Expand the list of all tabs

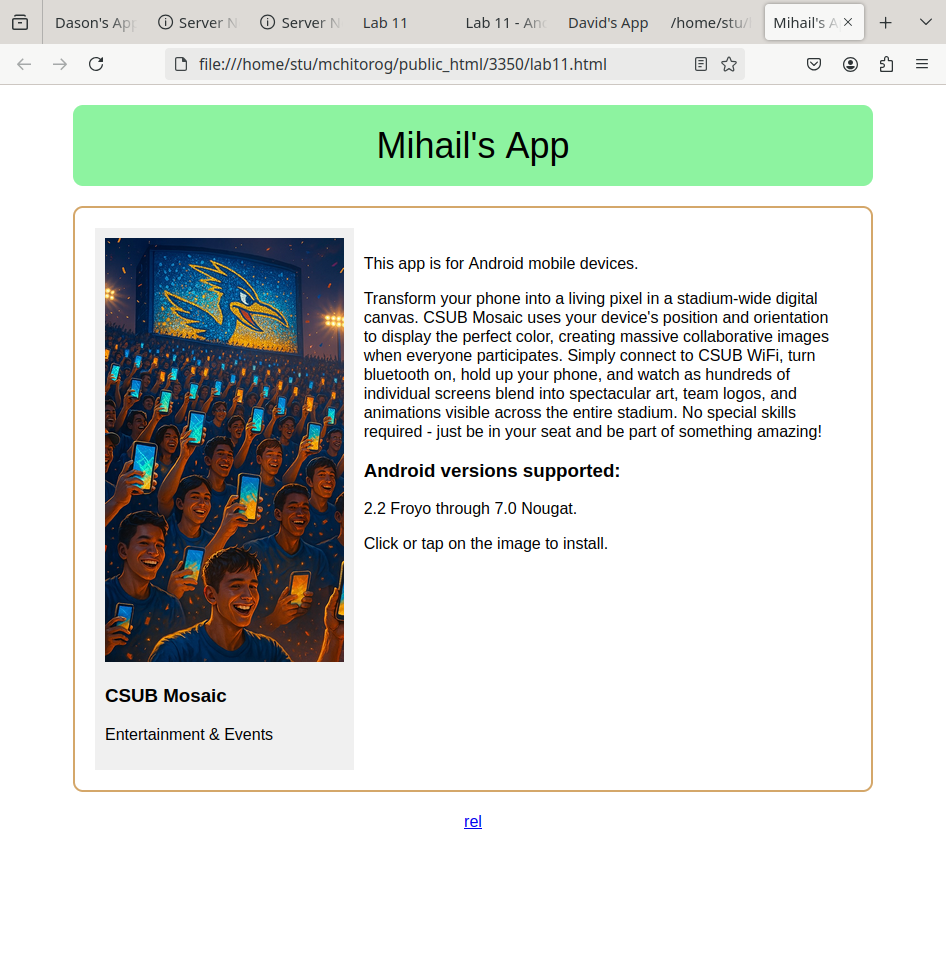tap(926, 23)
